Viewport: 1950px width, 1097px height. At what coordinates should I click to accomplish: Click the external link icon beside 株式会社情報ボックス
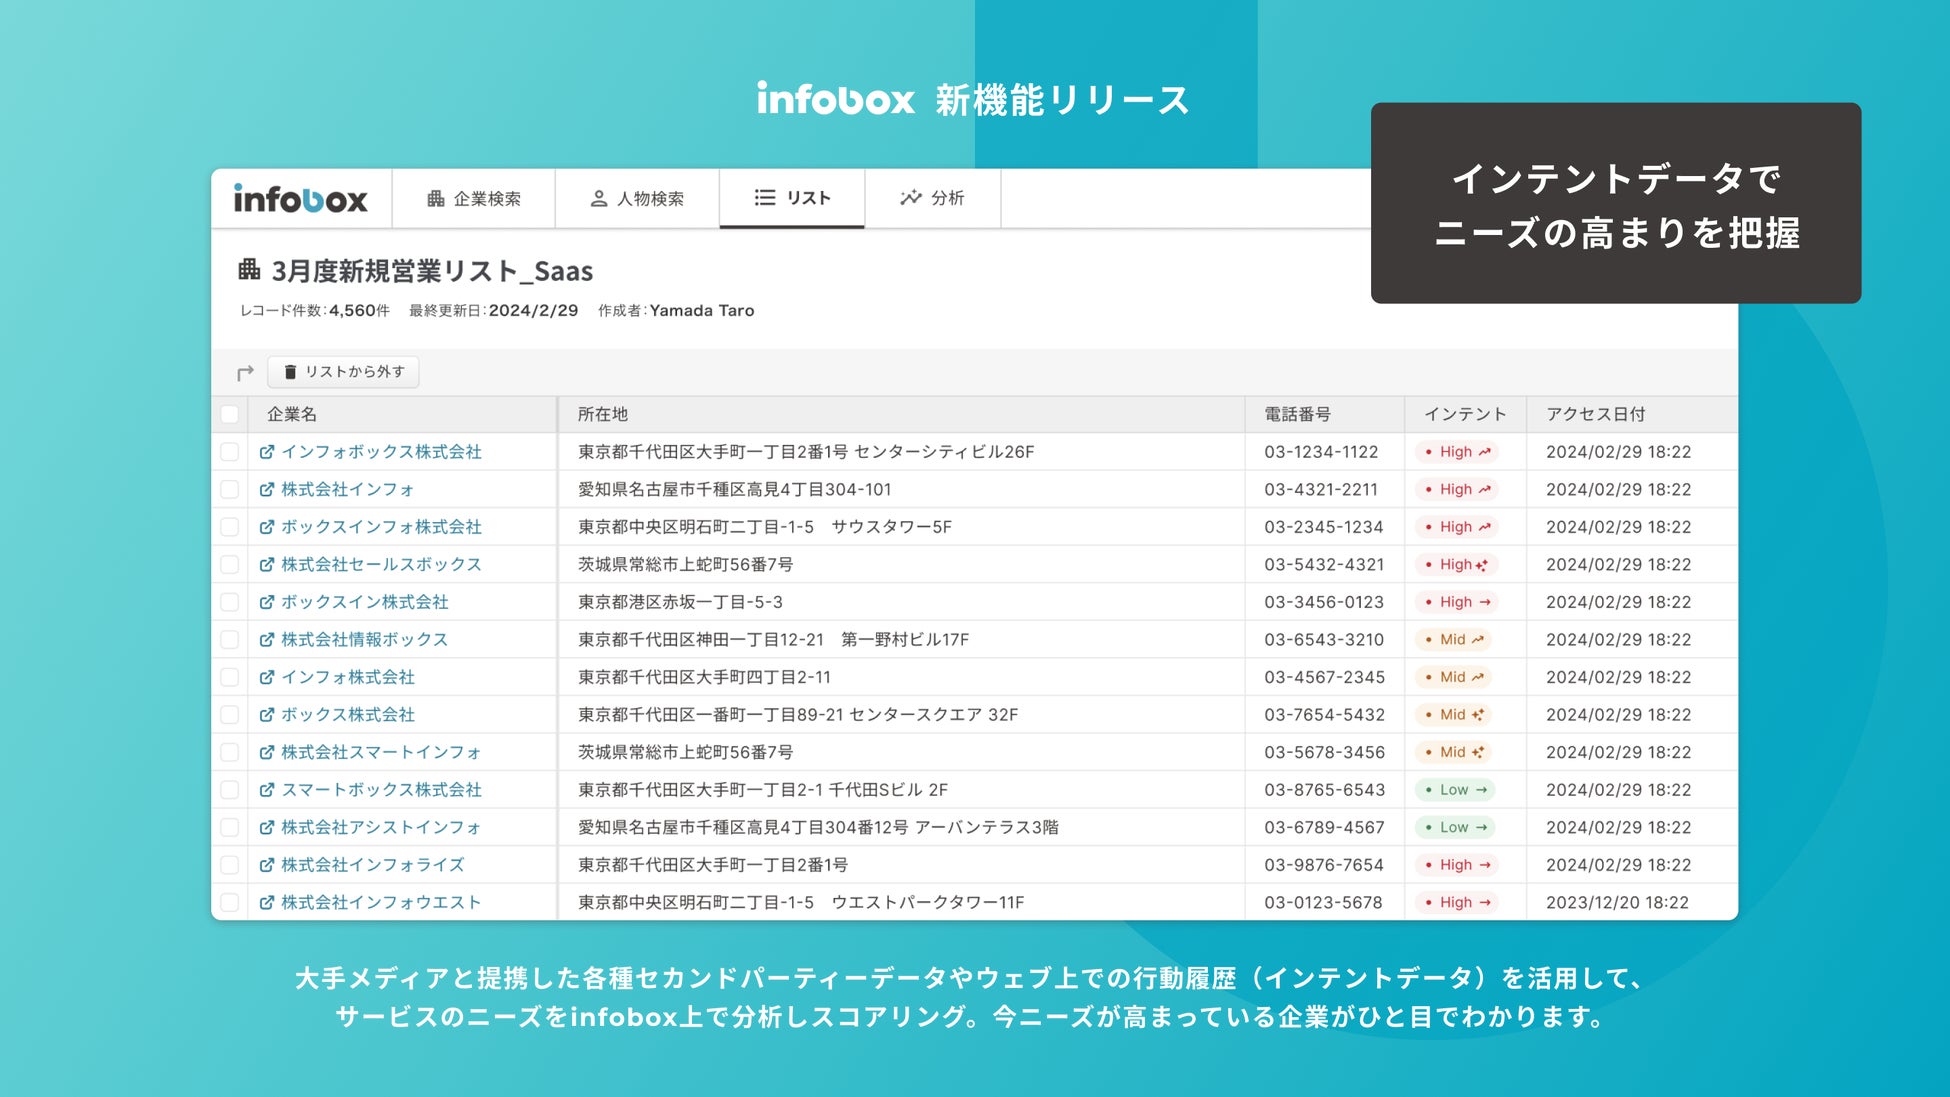[267, 640]
